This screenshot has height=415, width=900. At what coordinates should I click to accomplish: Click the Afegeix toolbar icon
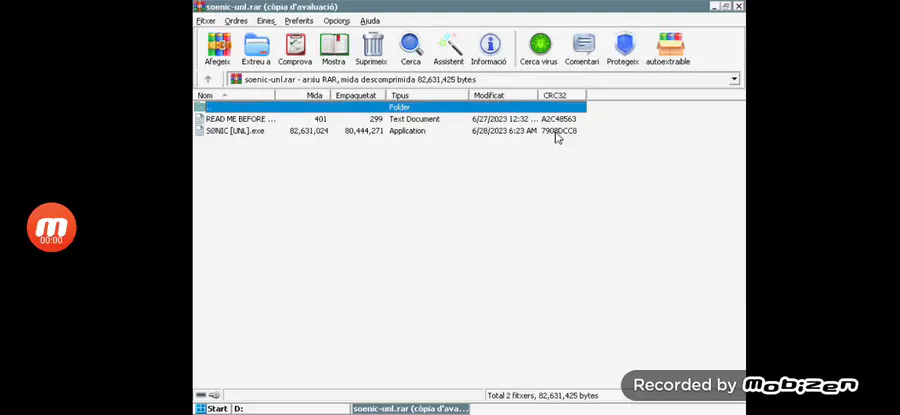[x=218, y=45]
